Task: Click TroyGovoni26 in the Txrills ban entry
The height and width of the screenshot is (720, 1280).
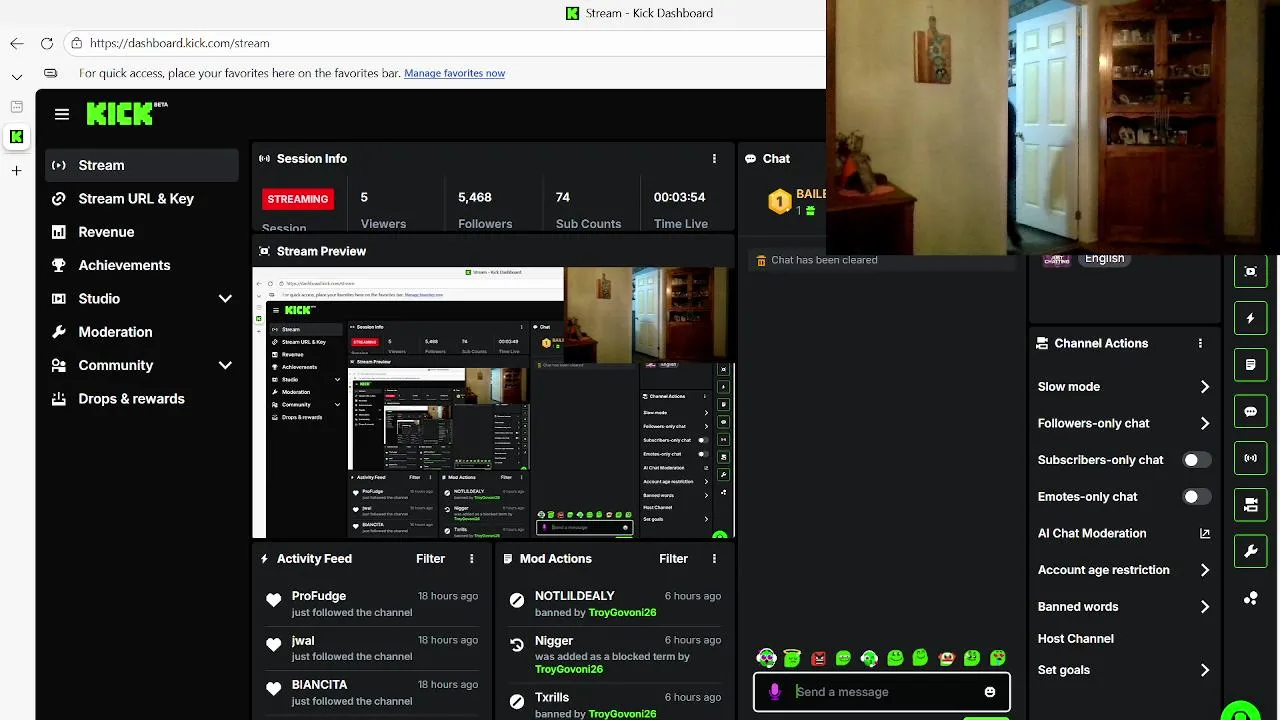Action: 622,714
